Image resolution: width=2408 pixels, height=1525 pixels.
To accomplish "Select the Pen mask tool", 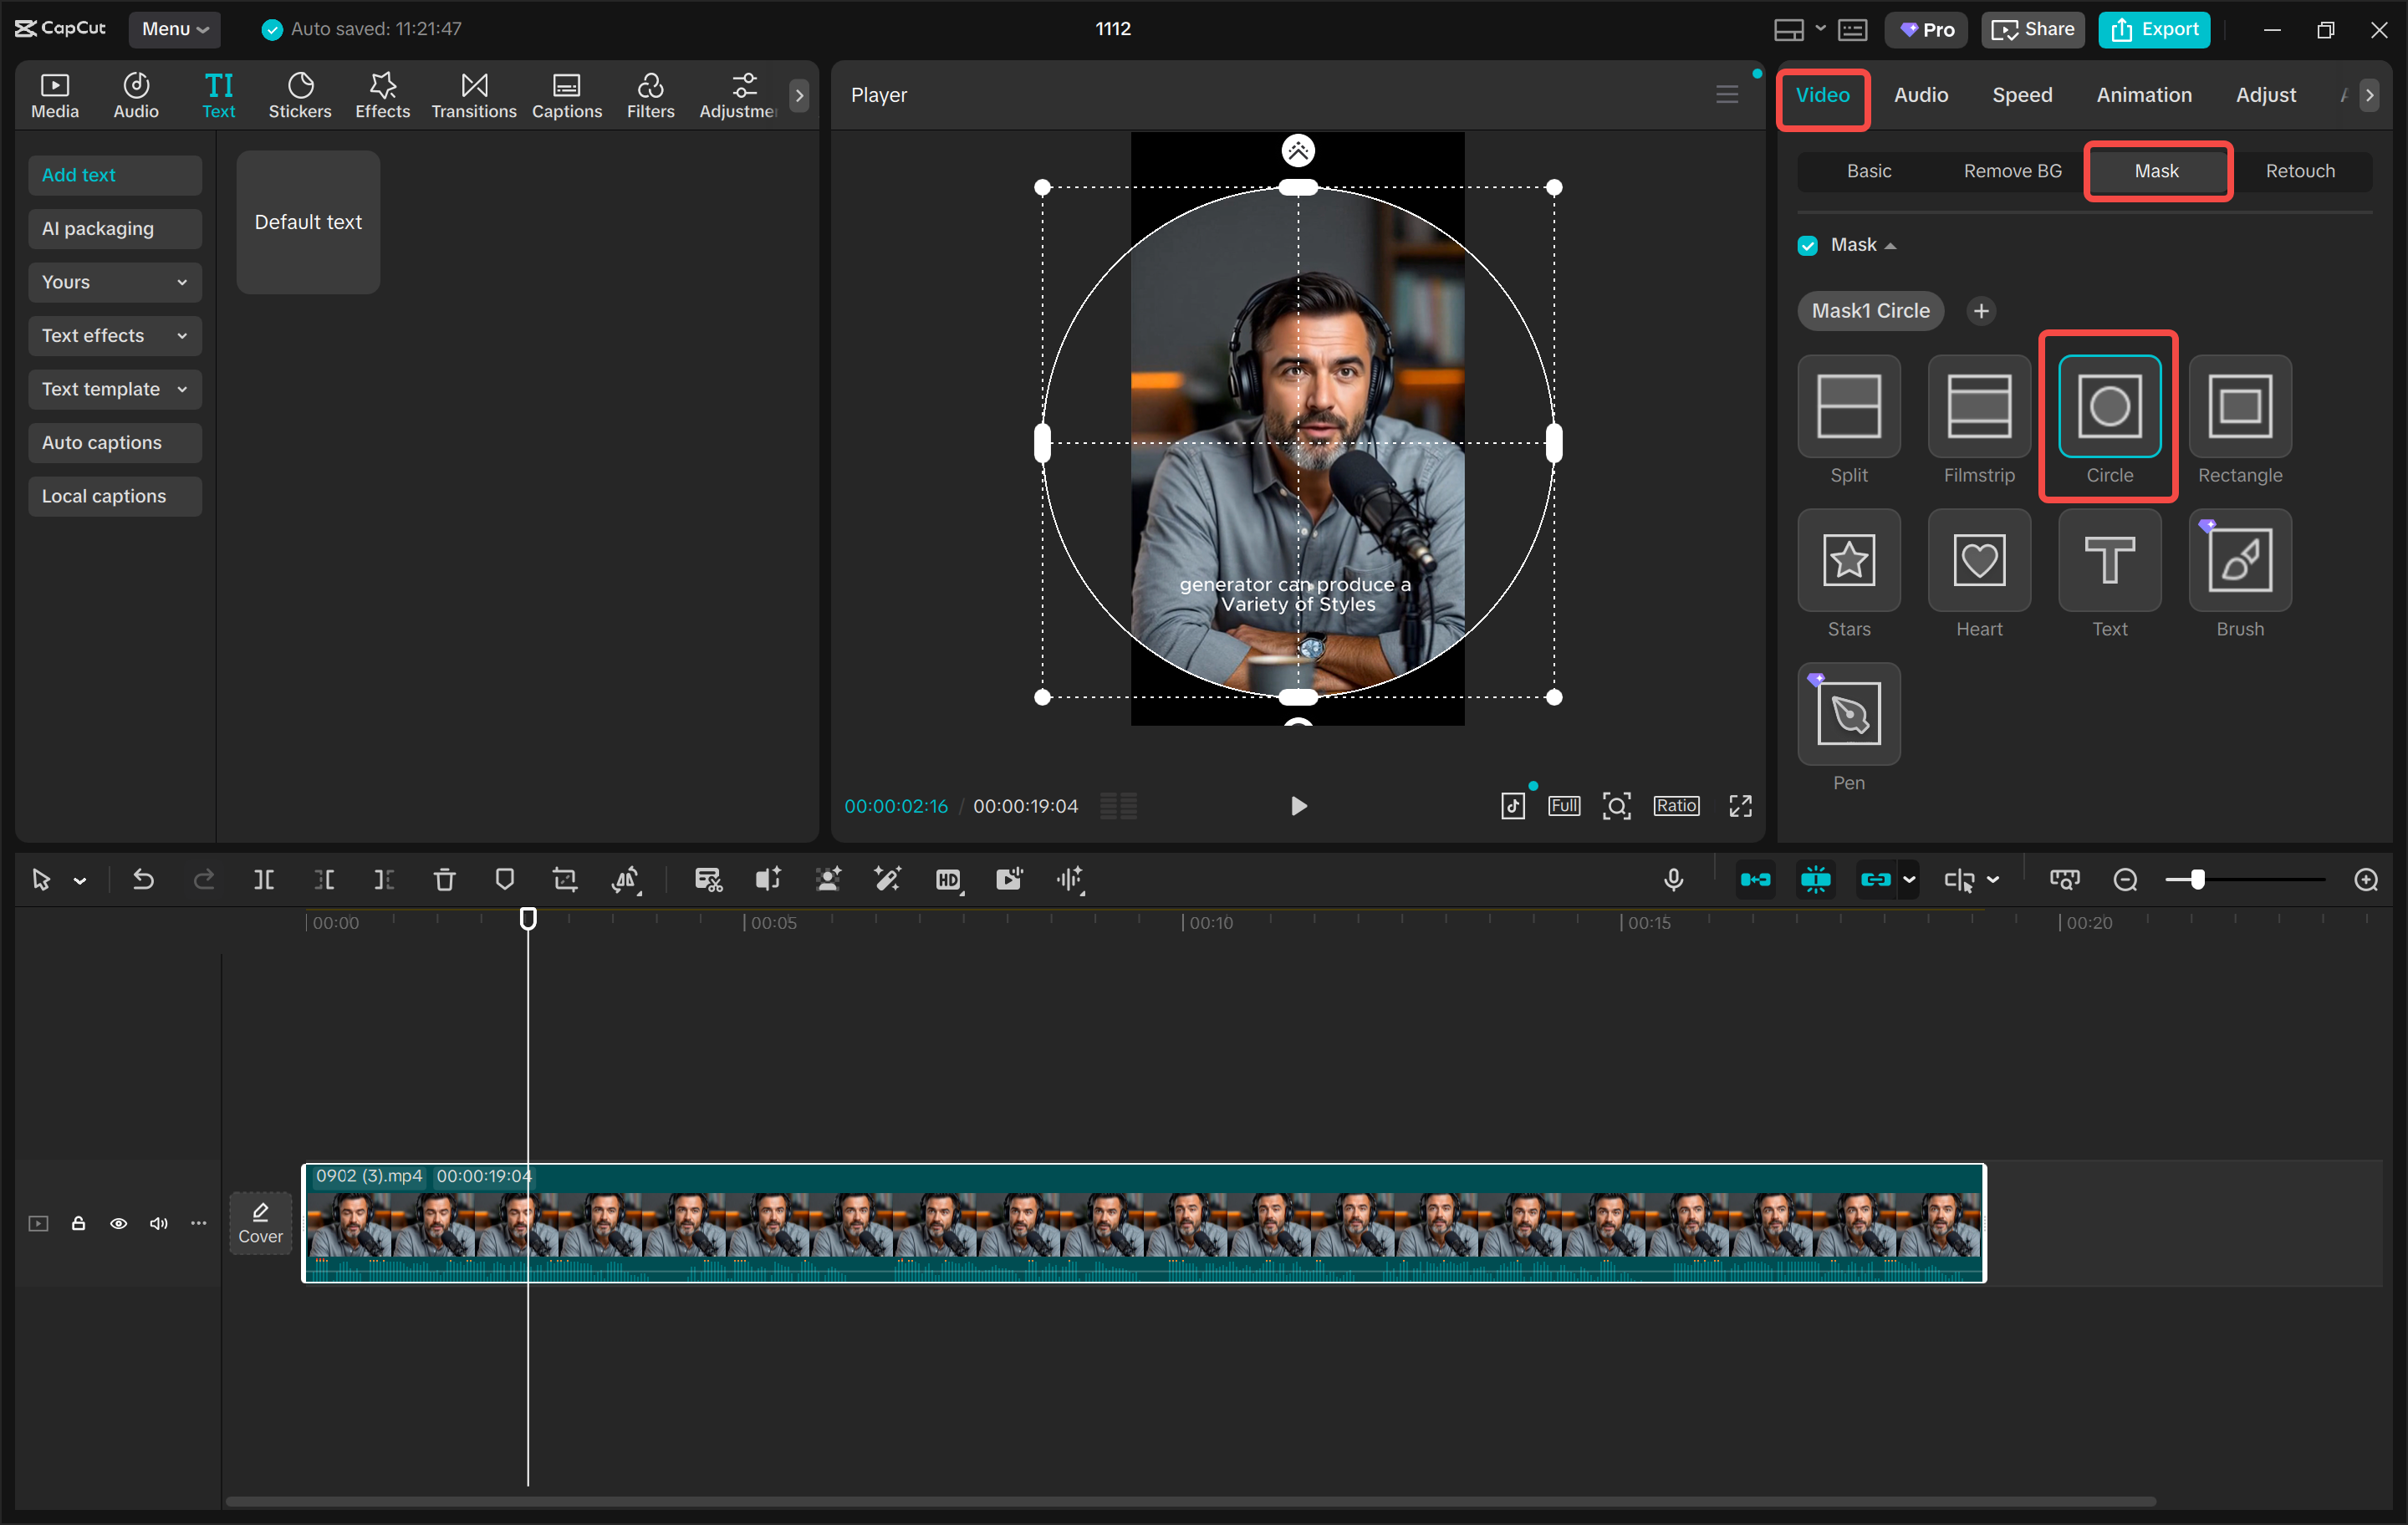I will [x=1848, y=714].
